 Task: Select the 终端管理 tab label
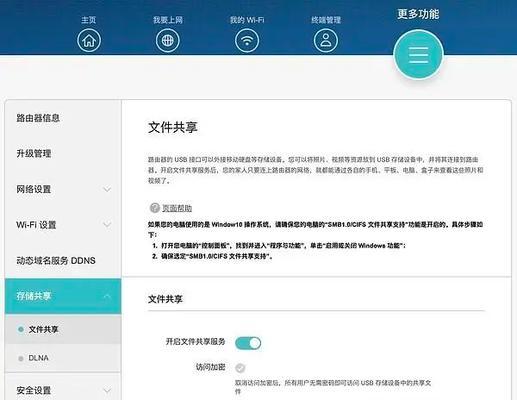[326, 20]
